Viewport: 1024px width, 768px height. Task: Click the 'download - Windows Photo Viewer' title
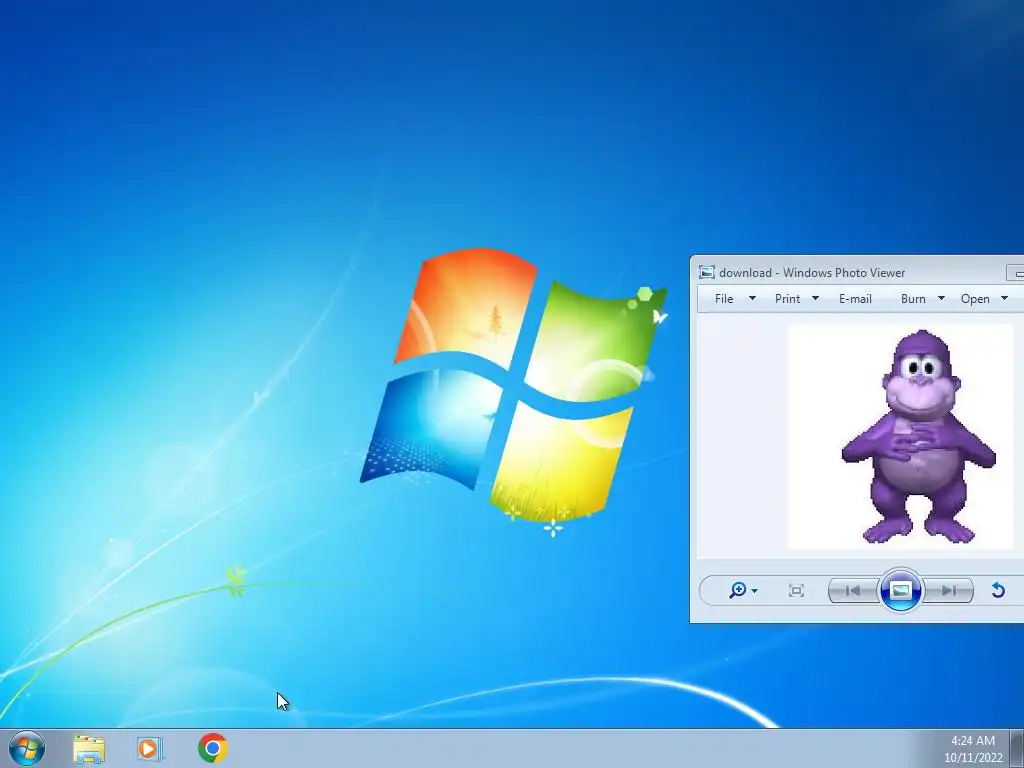pyautogui.click(x=812, y=272)
